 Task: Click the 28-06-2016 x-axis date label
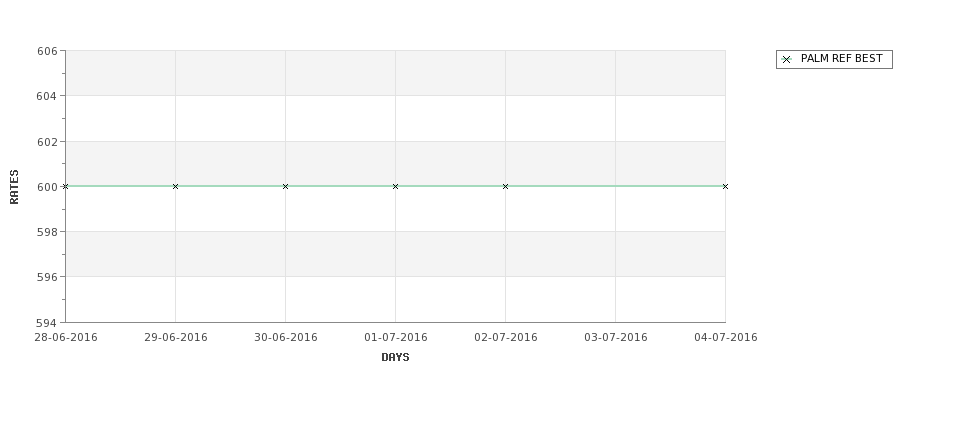tap(66, 338)
